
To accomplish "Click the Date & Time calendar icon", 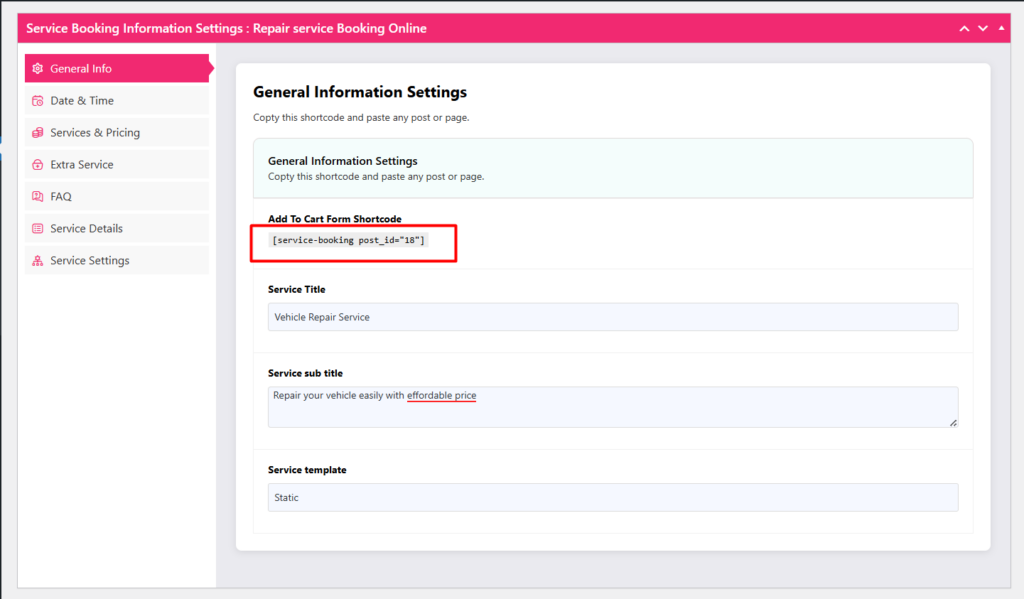I will click(38, 101).
